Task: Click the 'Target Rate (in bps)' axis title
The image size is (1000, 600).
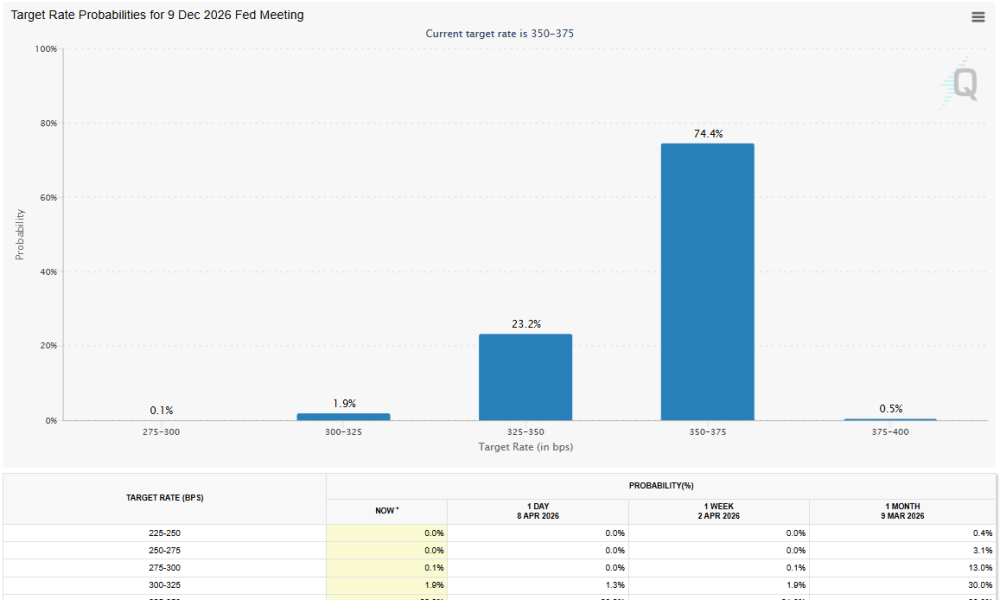Action: pyautogui.click(x=525, y=446)
